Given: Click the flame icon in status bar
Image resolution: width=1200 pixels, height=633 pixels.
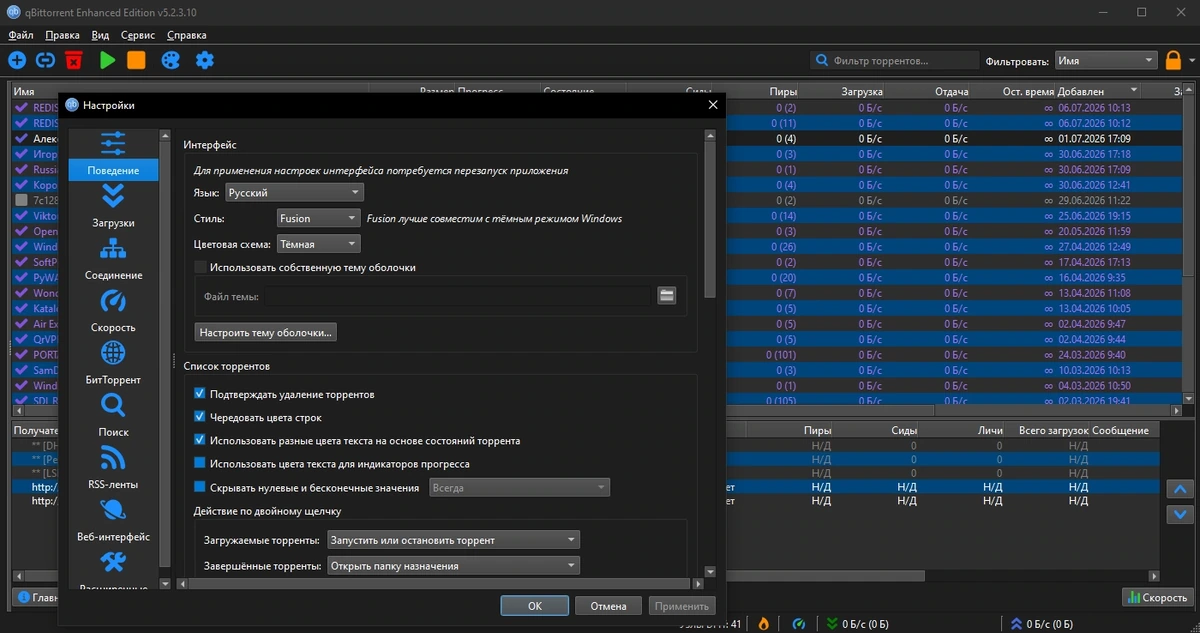Looking at the screenshot, I should [x=764, y=623].
